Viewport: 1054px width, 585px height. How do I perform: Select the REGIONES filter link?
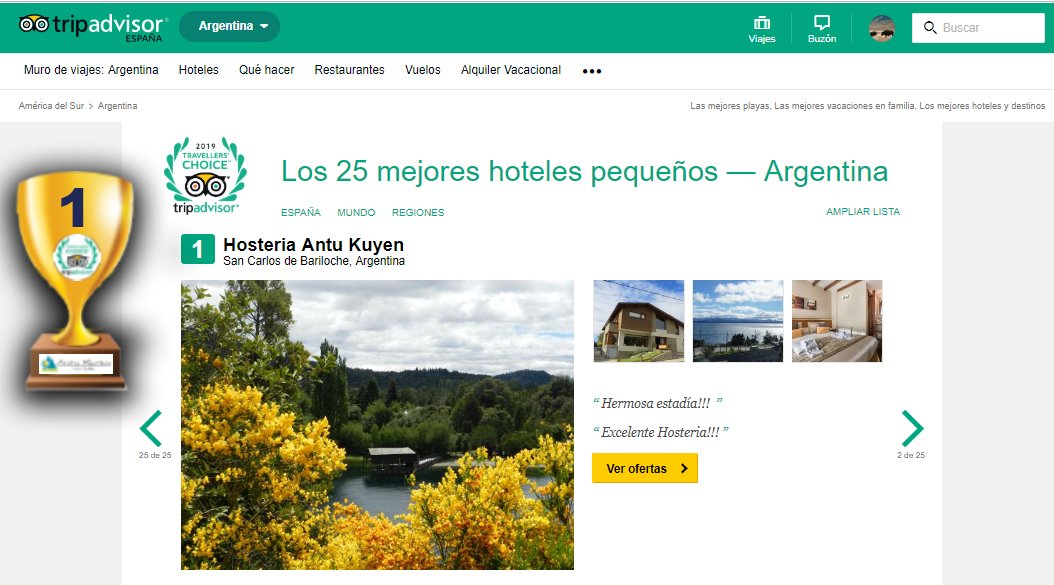pos(418,212)
